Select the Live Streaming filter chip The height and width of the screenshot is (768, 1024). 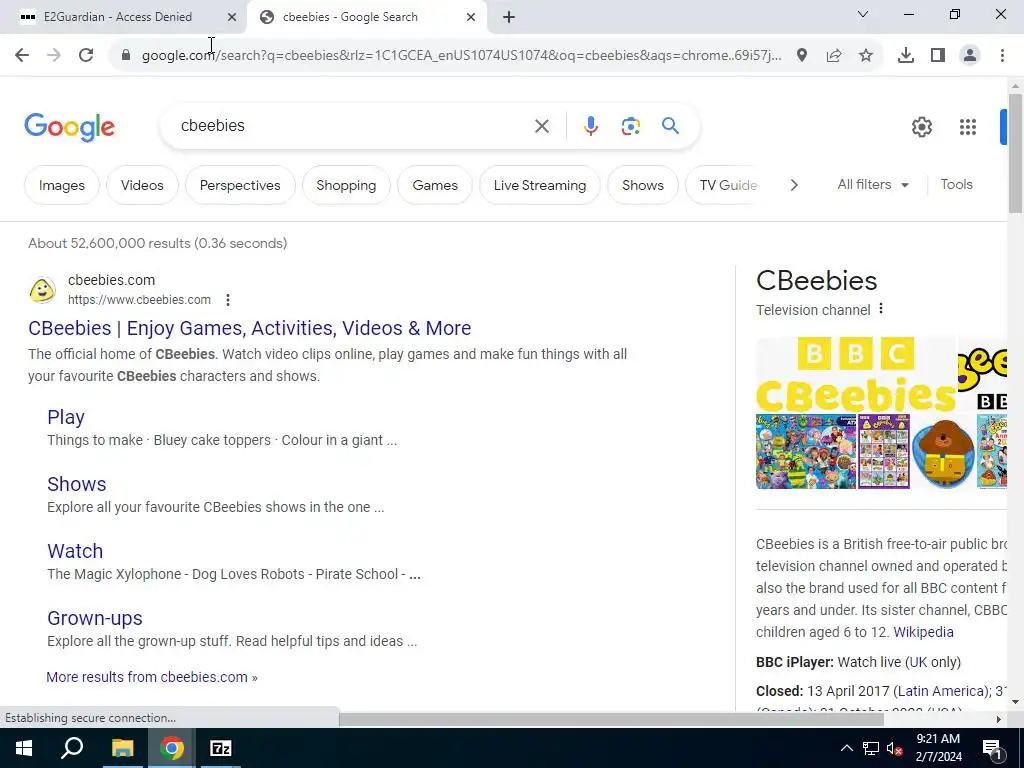pos(539,185)
